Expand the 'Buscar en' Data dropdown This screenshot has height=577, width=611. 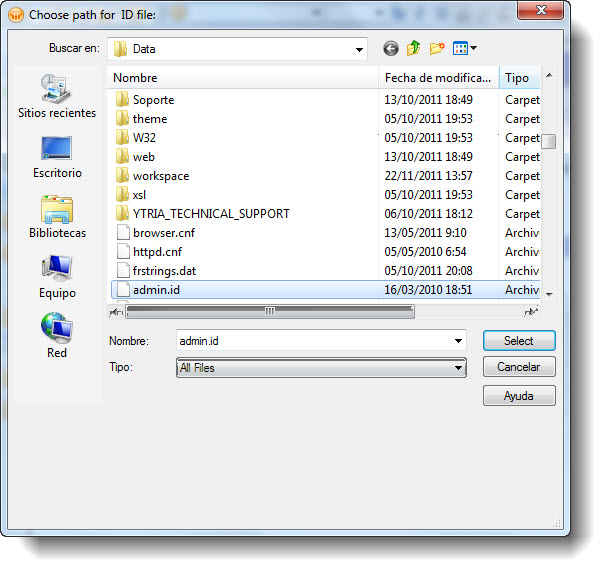(x=359, y=49)
